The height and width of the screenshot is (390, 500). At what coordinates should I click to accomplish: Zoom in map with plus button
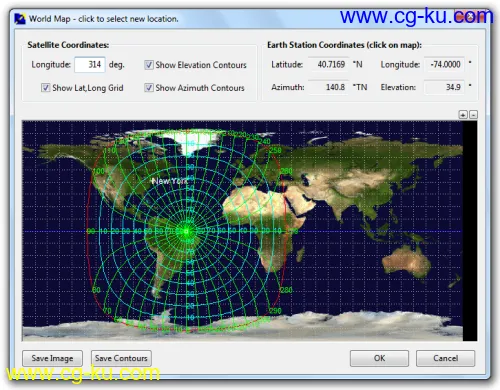click(463, 115)
